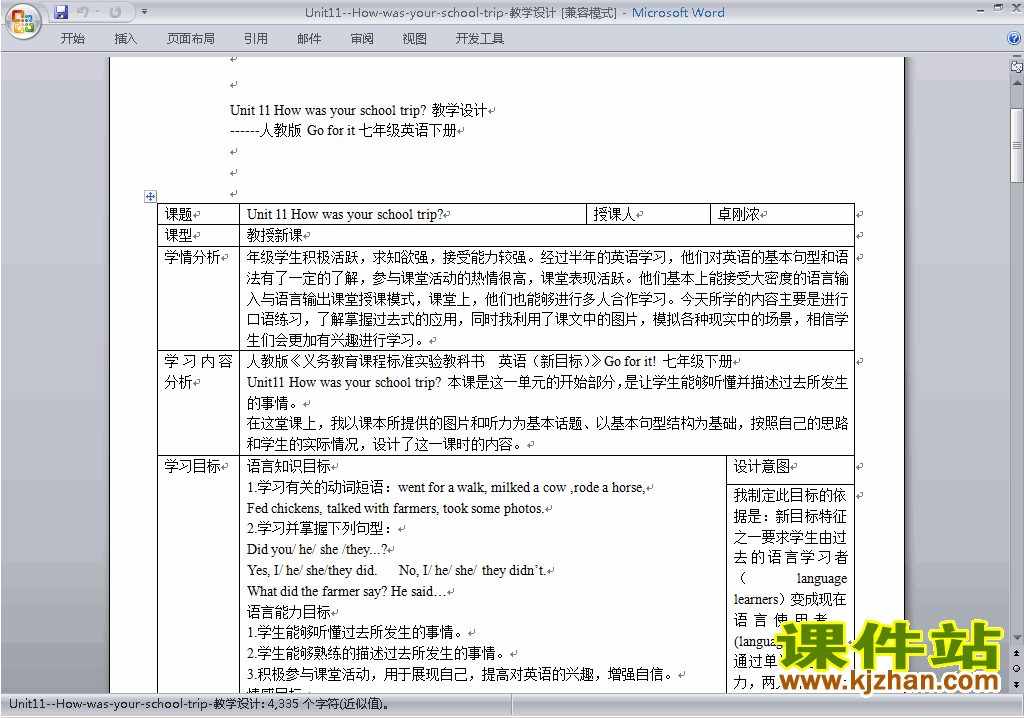Click the line '2.学生能够熟练的描述过去所发生的事情'
The height and width of the screenshot is (718, 1024).
point(378,653)
